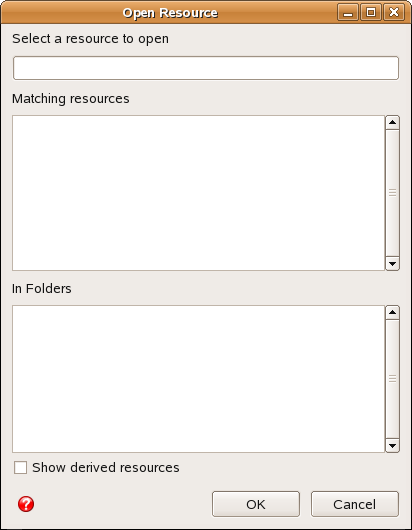
Task: Click inside the empty Matching resources list
Action: [x=198, y=193]
